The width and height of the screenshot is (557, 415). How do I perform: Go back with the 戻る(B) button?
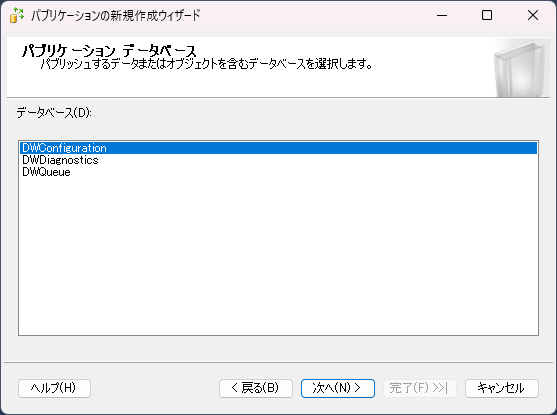tap(256, 388)
